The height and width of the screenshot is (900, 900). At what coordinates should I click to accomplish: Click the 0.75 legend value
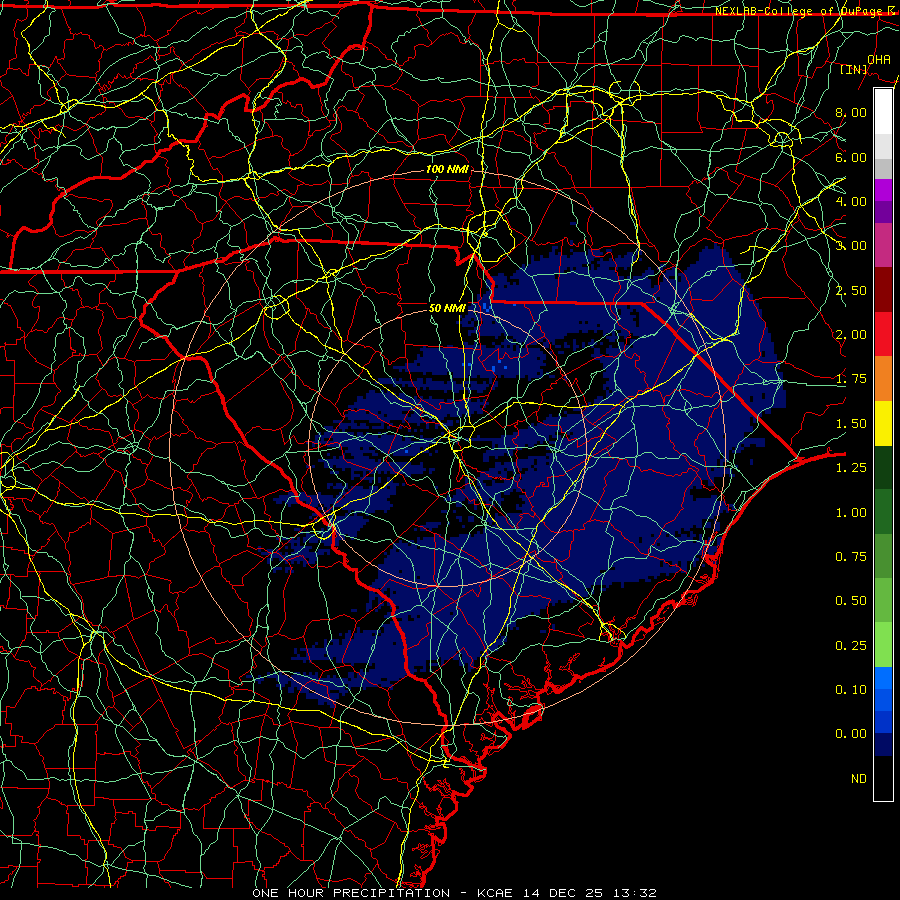tap(851, 557)
